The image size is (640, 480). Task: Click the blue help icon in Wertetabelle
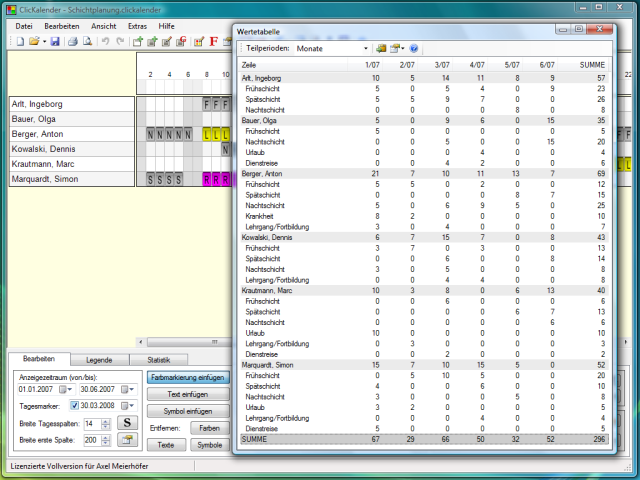pos(413,48)
